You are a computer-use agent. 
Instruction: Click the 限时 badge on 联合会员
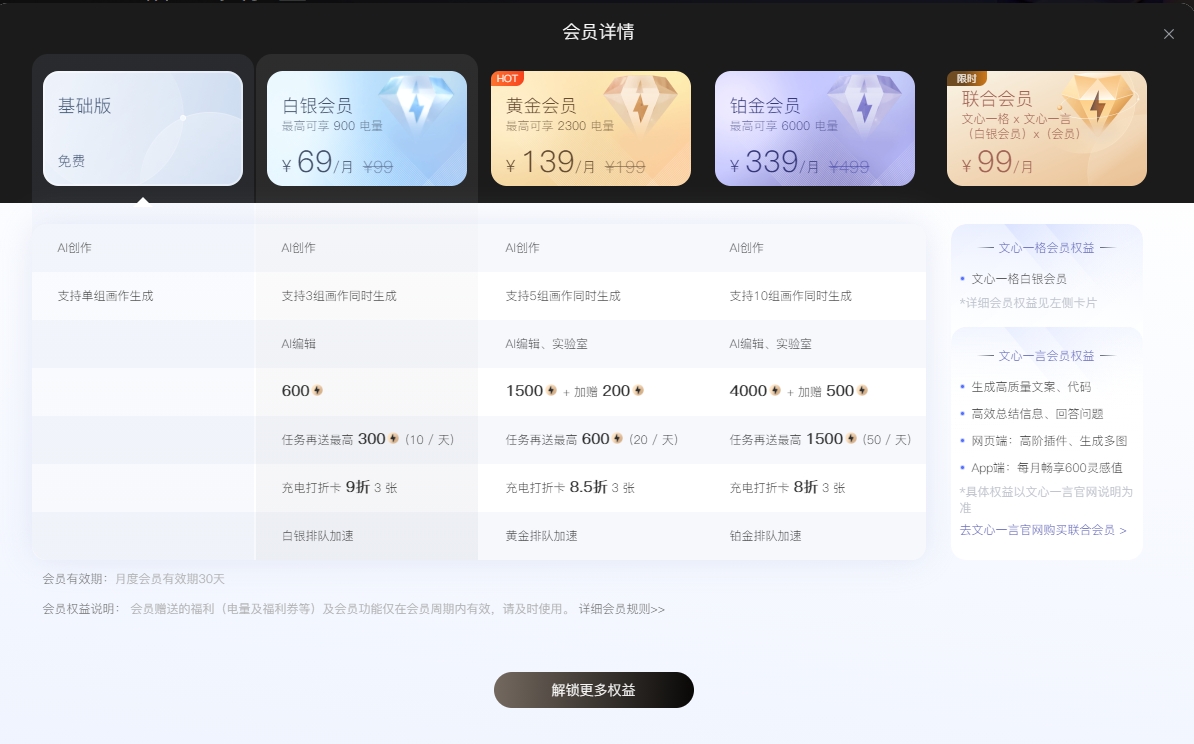(966, 78)
